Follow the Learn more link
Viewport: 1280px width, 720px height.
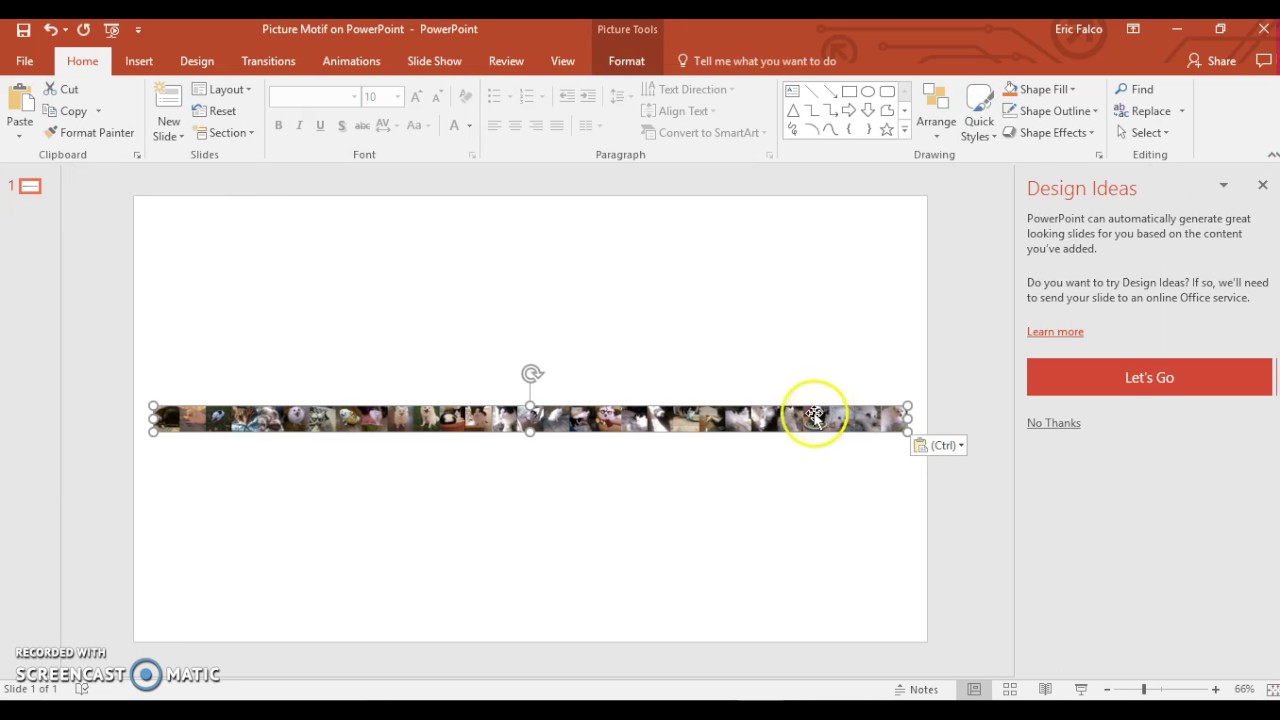1055,332
